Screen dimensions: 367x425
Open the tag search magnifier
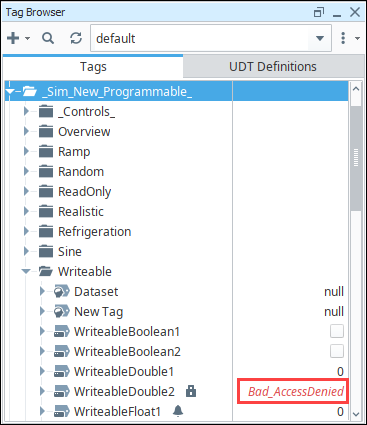(48, 38)
